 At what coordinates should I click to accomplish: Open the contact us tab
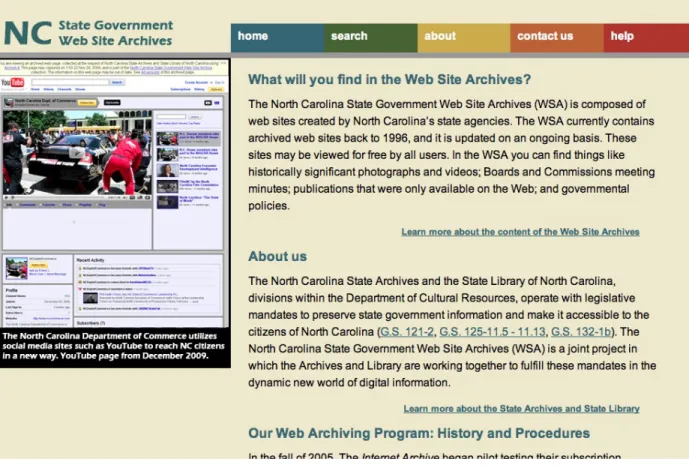click(557, 38)
